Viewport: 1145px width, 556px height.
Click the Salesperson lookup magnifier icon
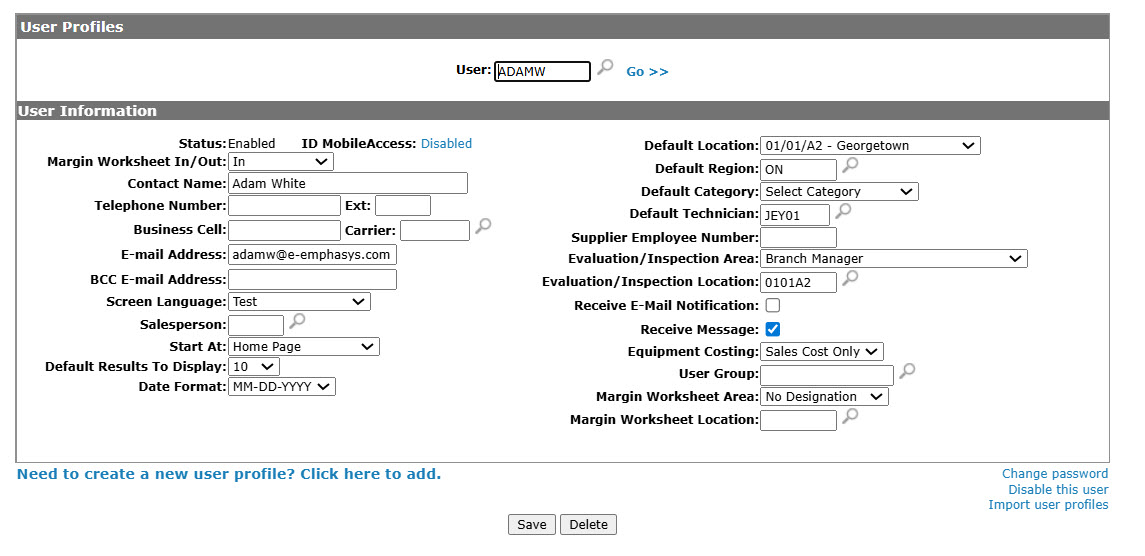coord(297,321)
